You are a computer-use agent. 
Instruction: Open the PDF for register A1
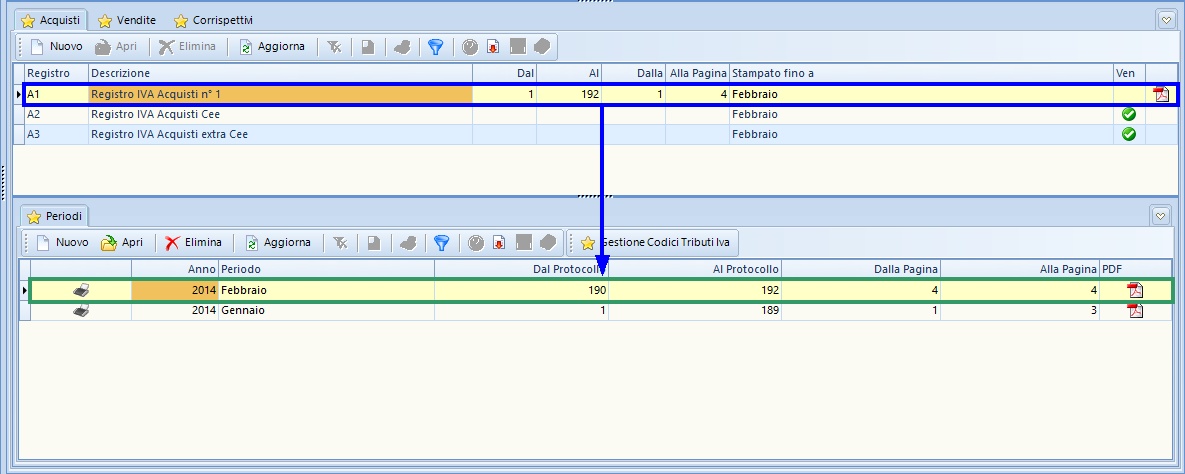tap(1161, 94)
